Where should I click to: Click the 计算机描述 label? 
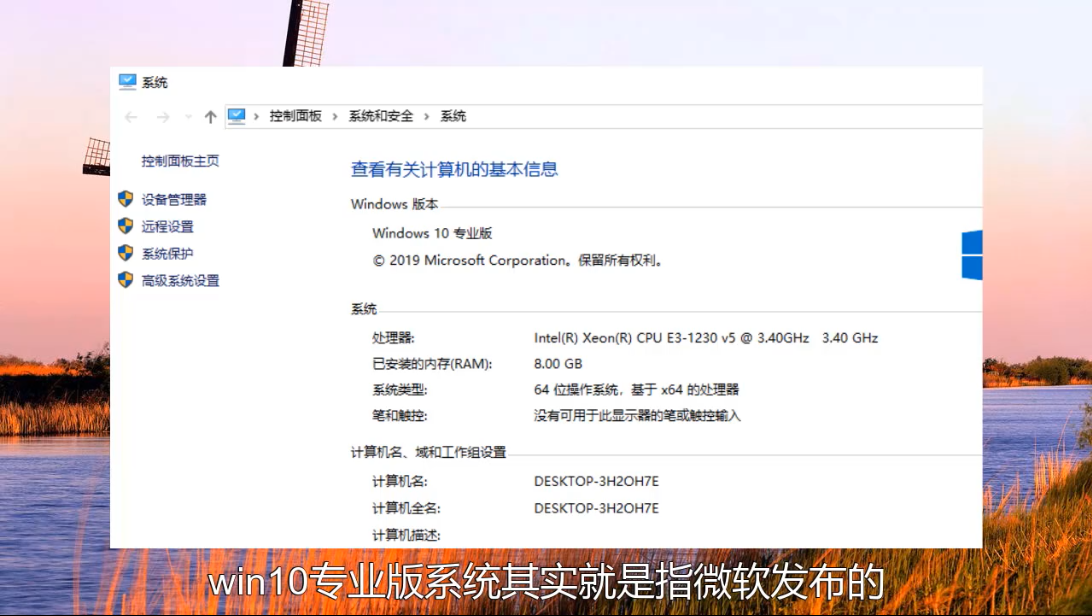click(406, 535)
